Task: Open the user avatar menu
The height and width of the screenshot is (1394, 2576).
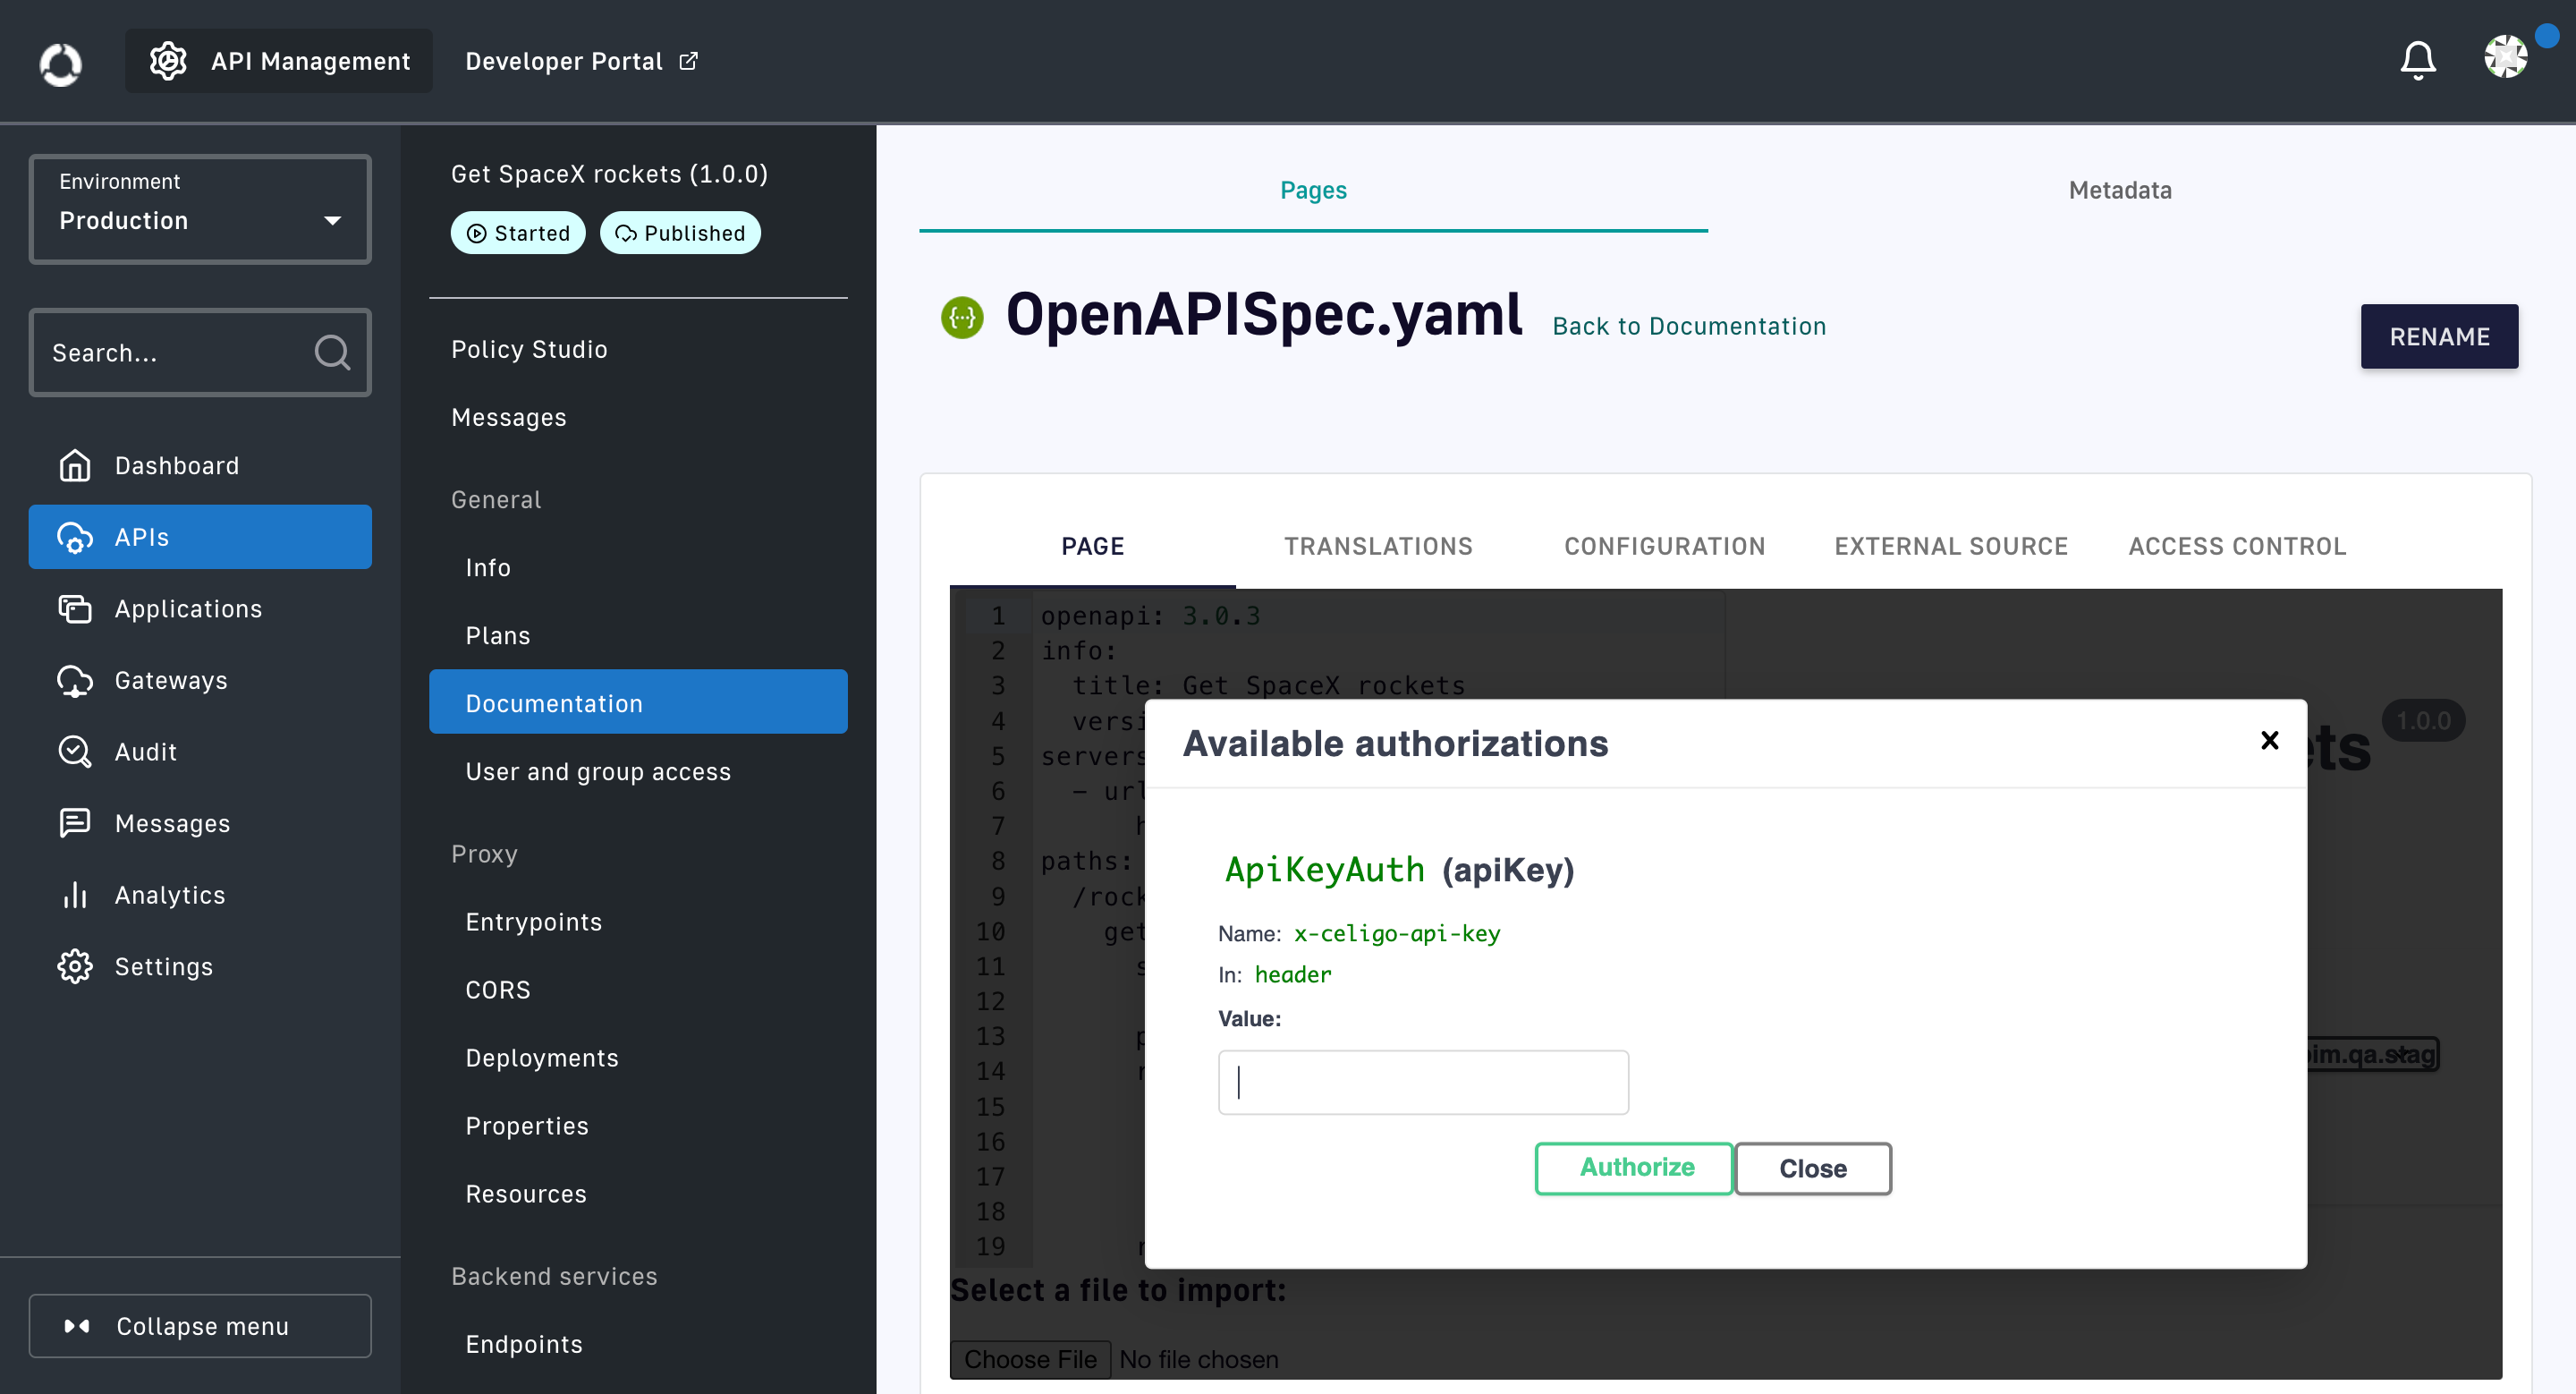Action: 2506,57
